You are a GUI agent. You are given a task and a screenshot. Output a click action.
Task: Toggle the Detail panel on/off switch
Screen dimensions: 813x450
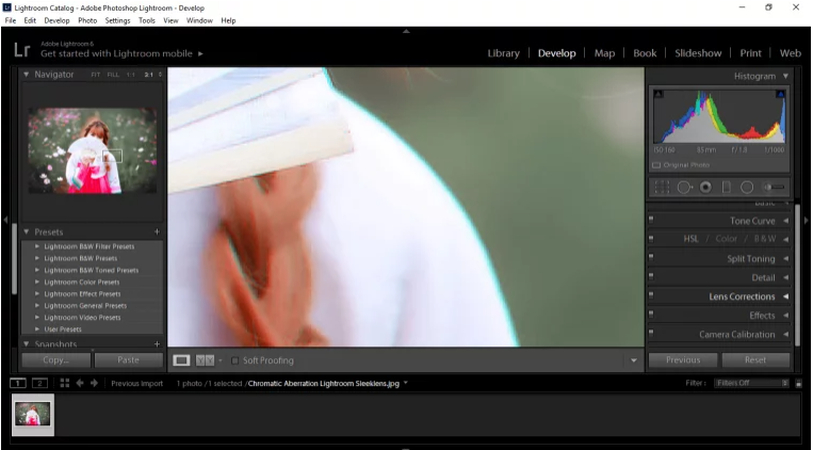click(x=651, y=276)
